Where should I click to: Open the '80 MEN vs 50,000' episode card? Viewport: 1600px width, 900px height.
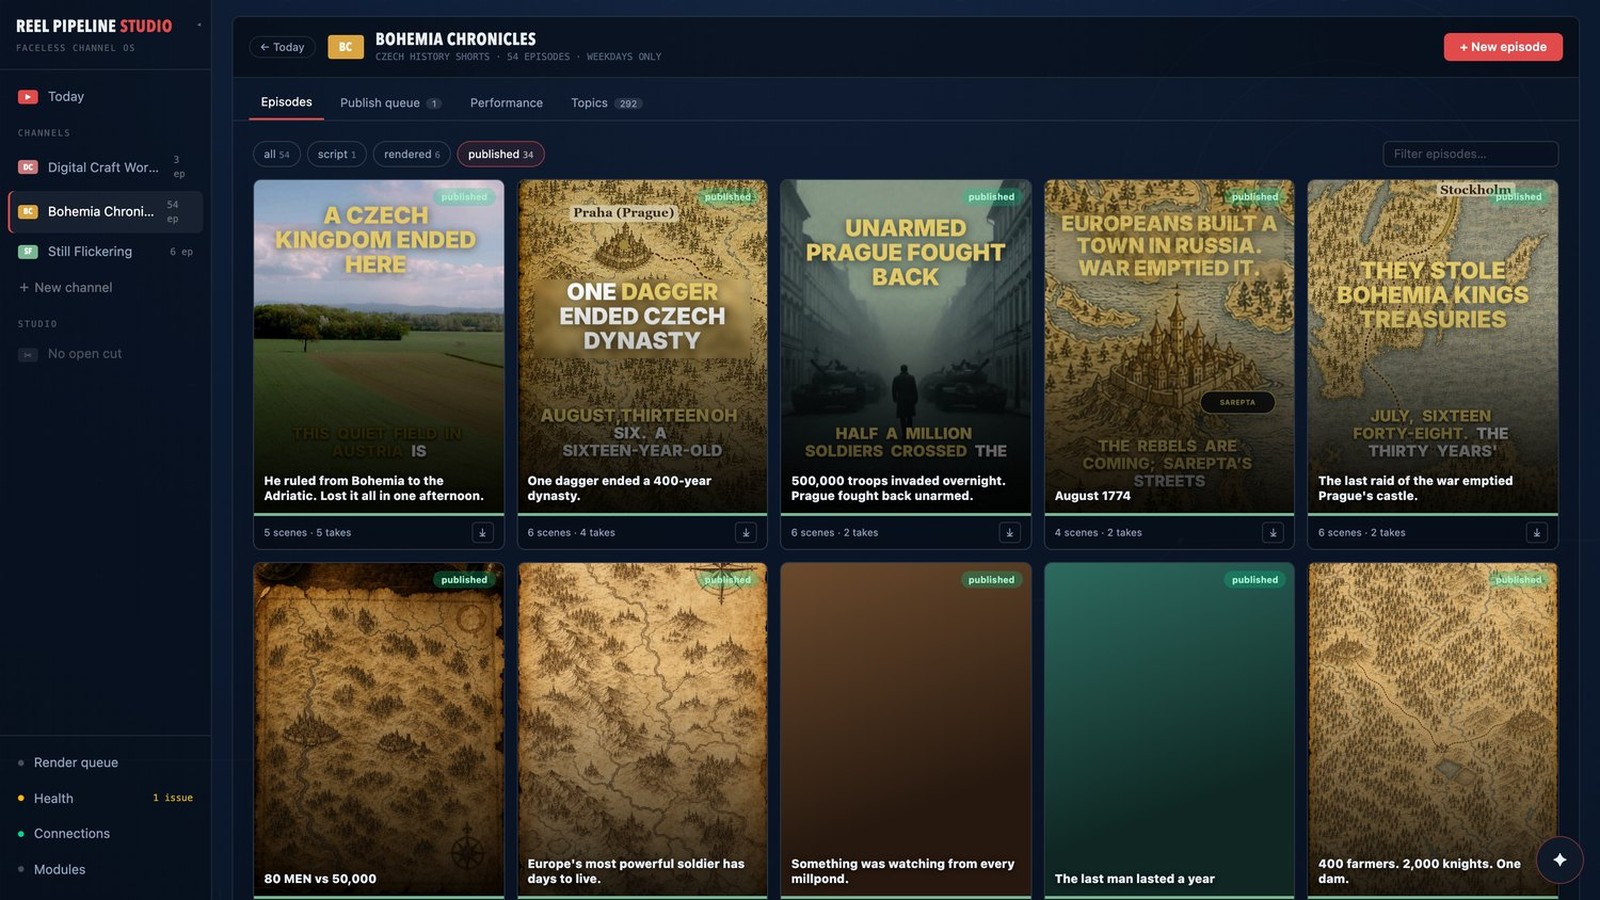click(379, 730)
